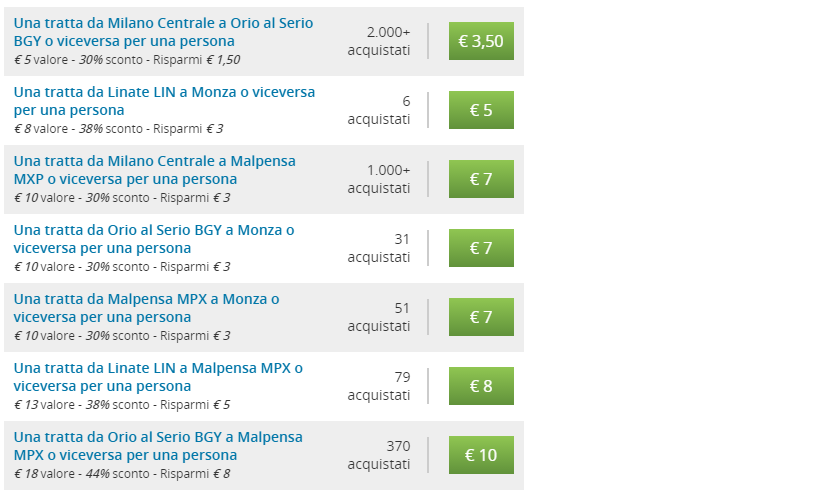Click € 7 button for Milano Centrale–Malpensa
The image size is (819, 497).
[x=481, y=179]
